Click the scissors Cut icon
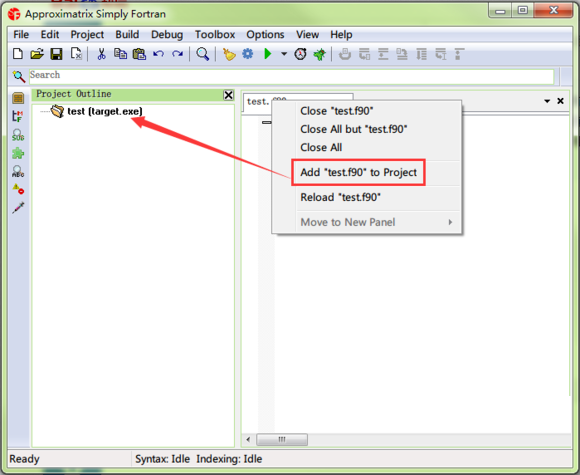Screen dimensions: 580x475 click(101, 54)
